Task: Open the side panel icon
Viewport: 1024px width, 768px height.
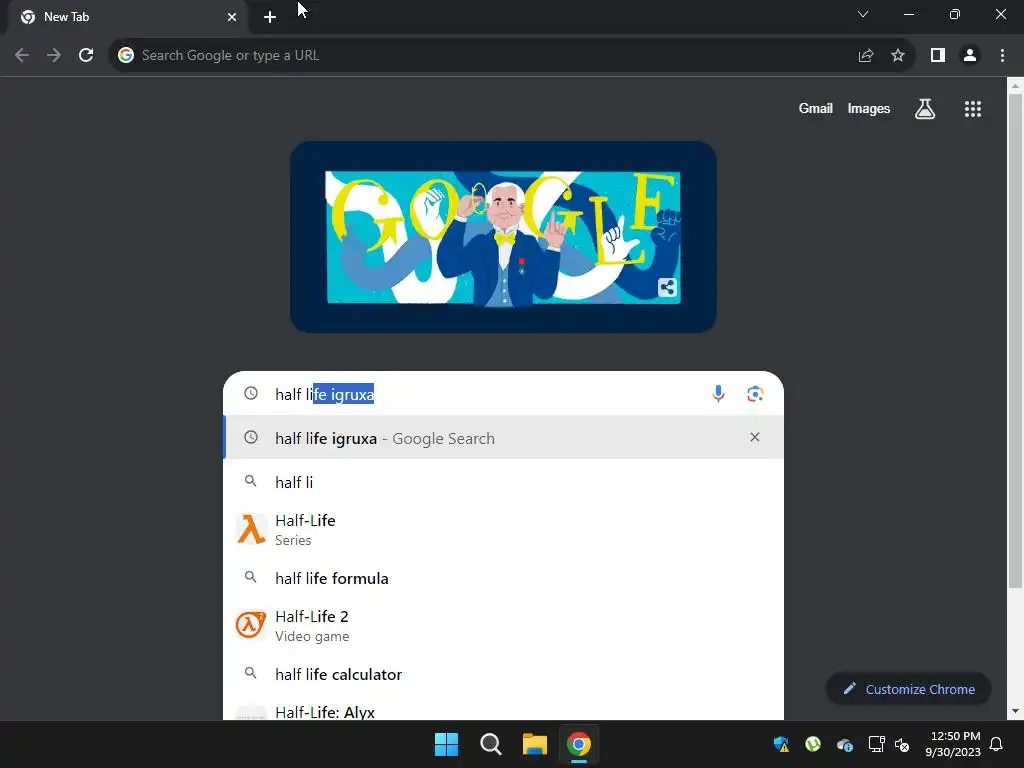Action: [938, 56]
